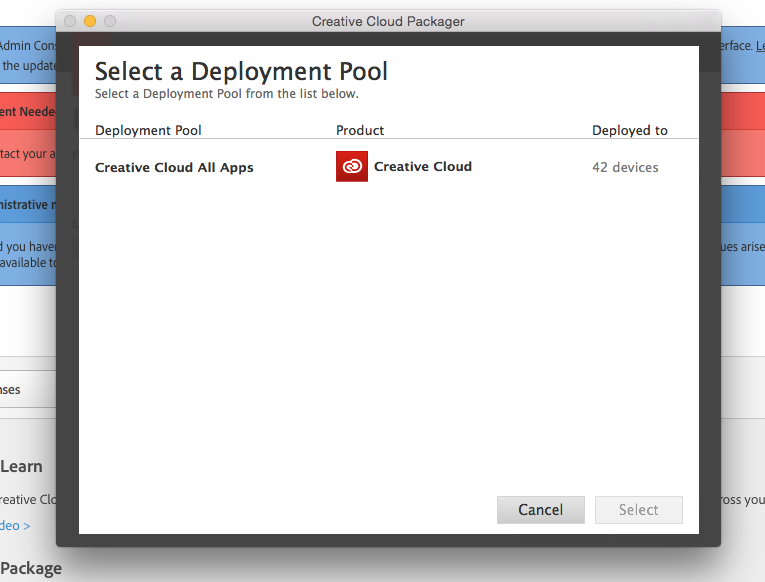Click the Learn heading in background
765x582 pixels.
pyautogui.click(x=22, y=466)
